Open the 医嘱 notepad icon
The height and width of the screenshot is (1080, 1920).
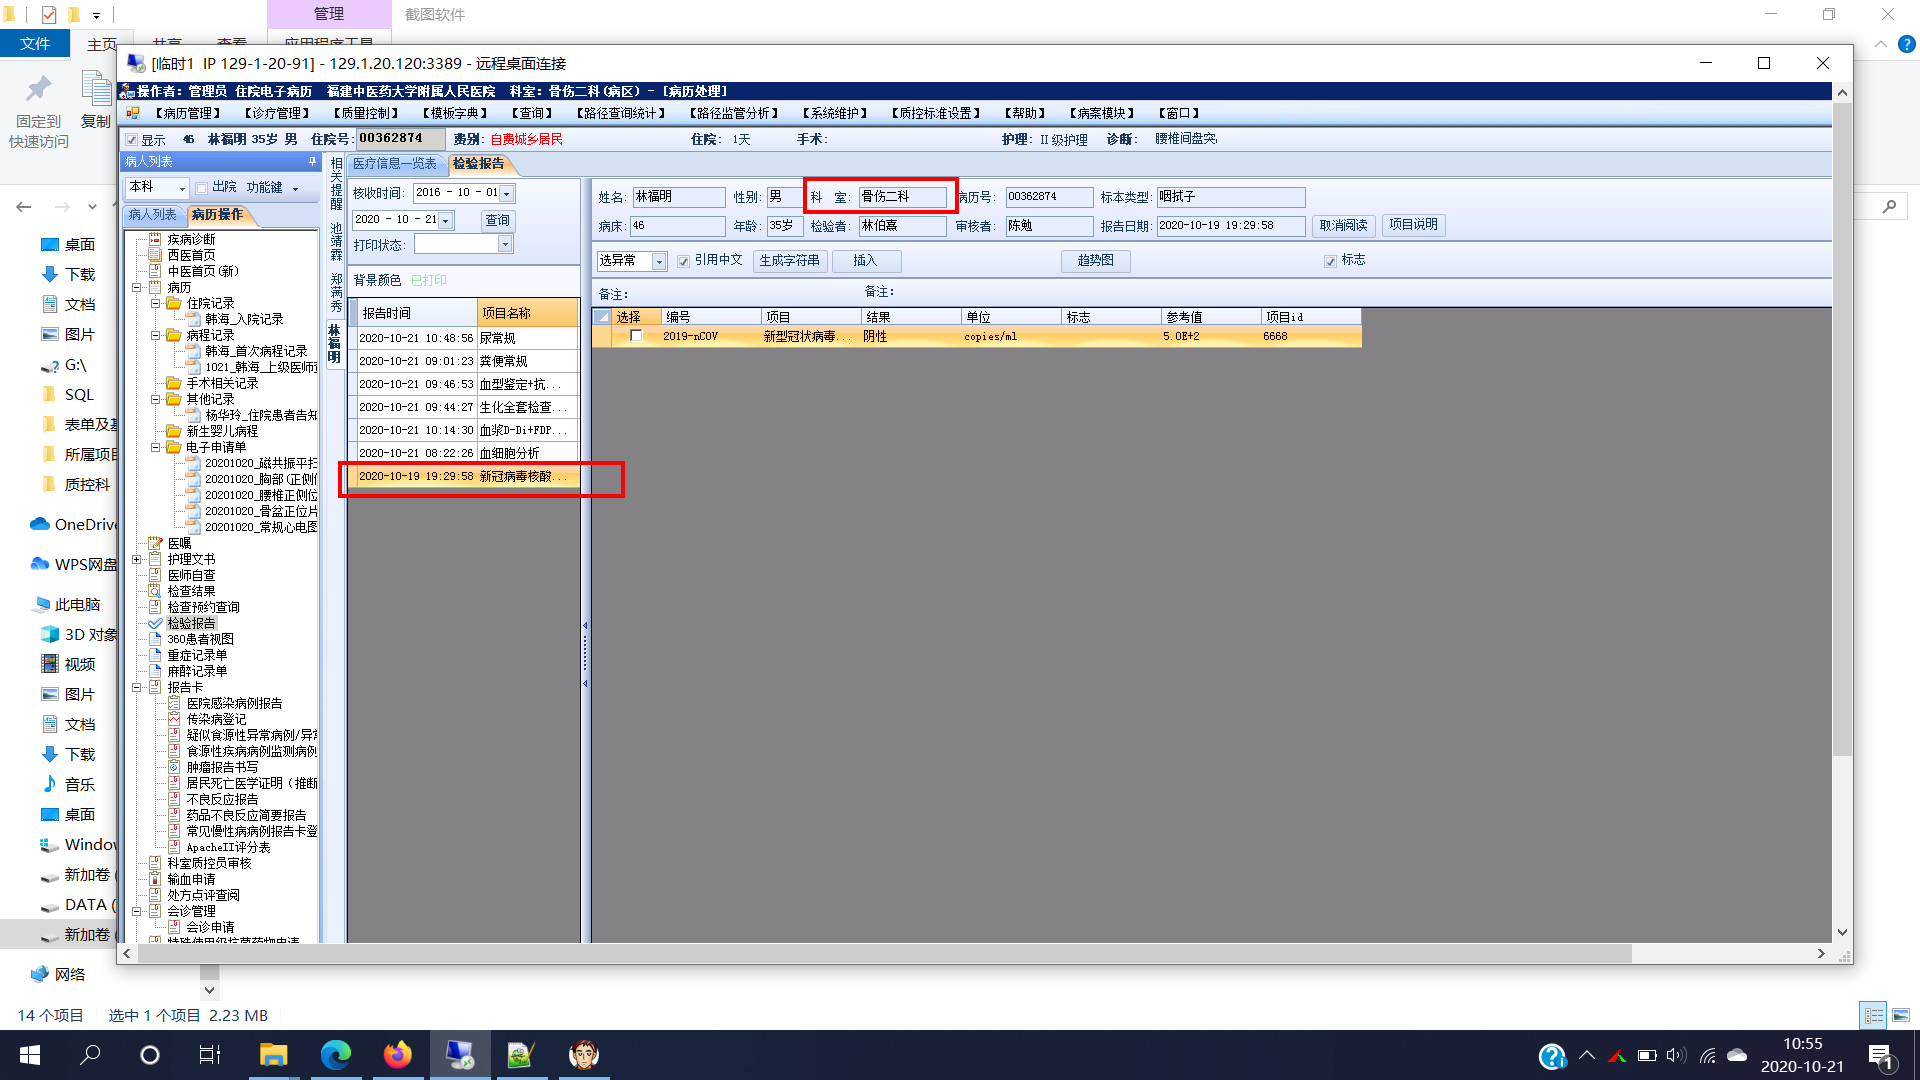155,543
